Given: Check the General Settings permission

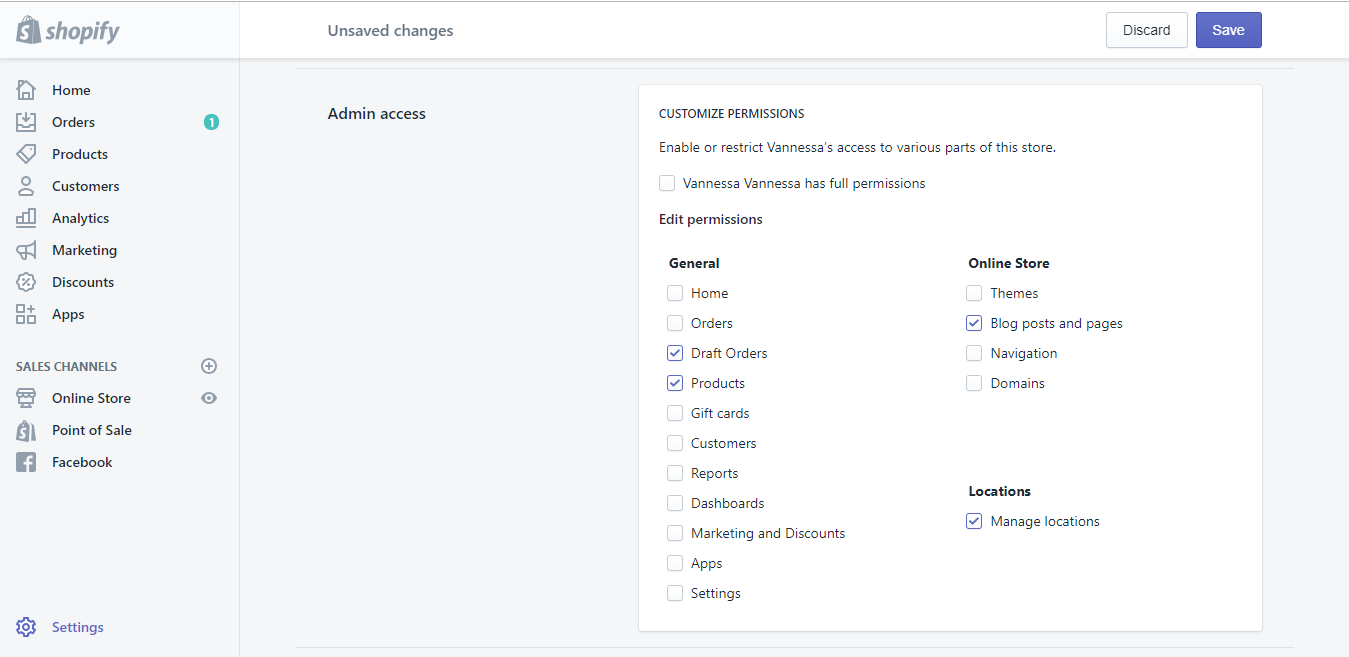Looking at the screenshot, I should (675, 593).
